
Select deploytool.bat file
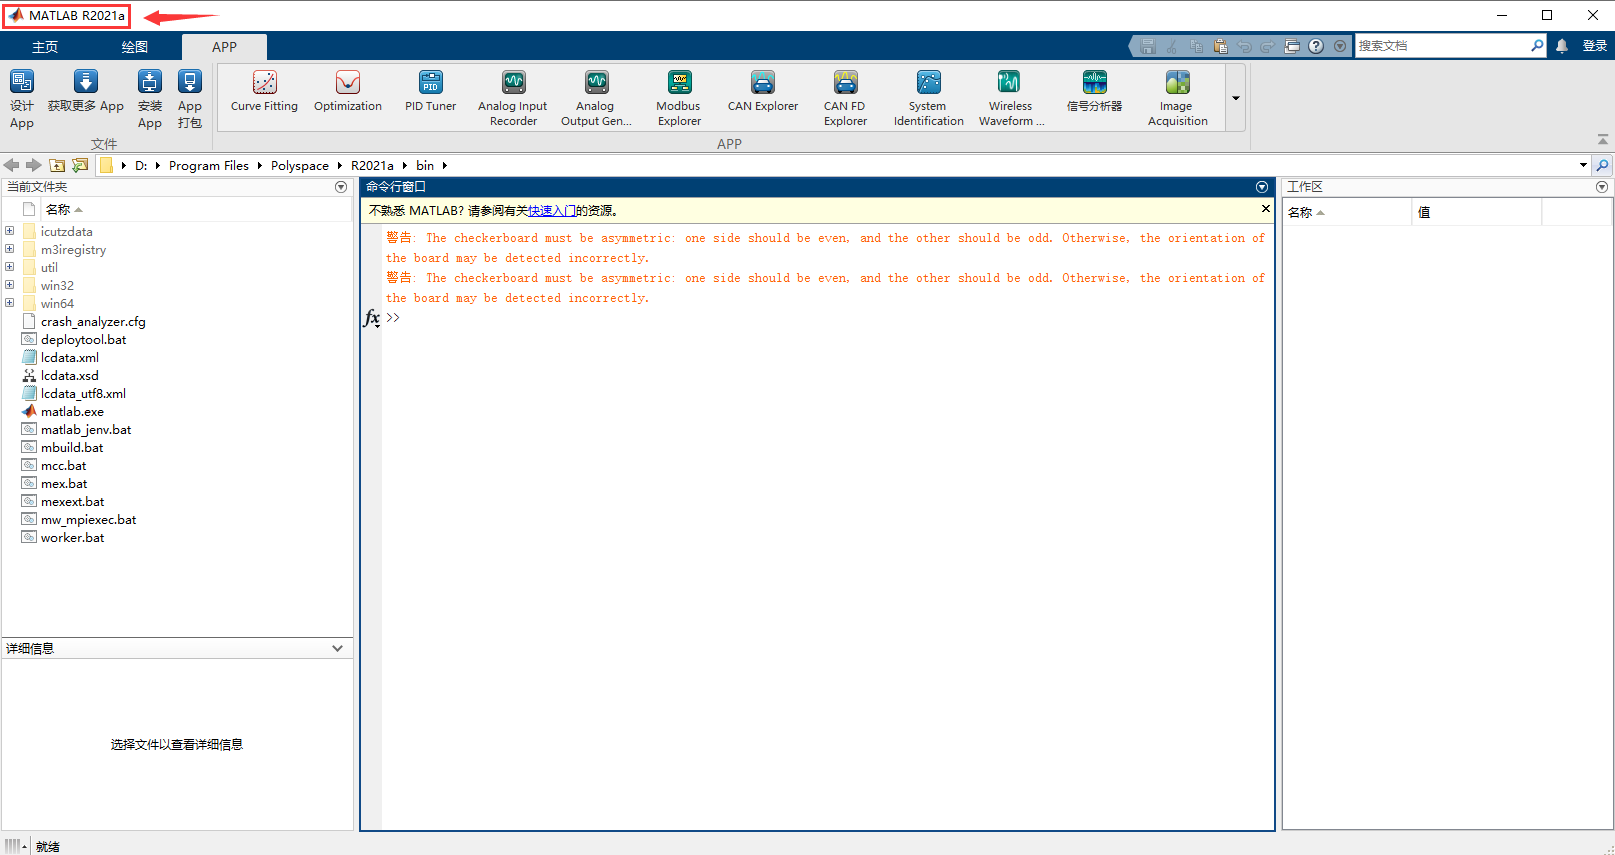coord(83,340)
